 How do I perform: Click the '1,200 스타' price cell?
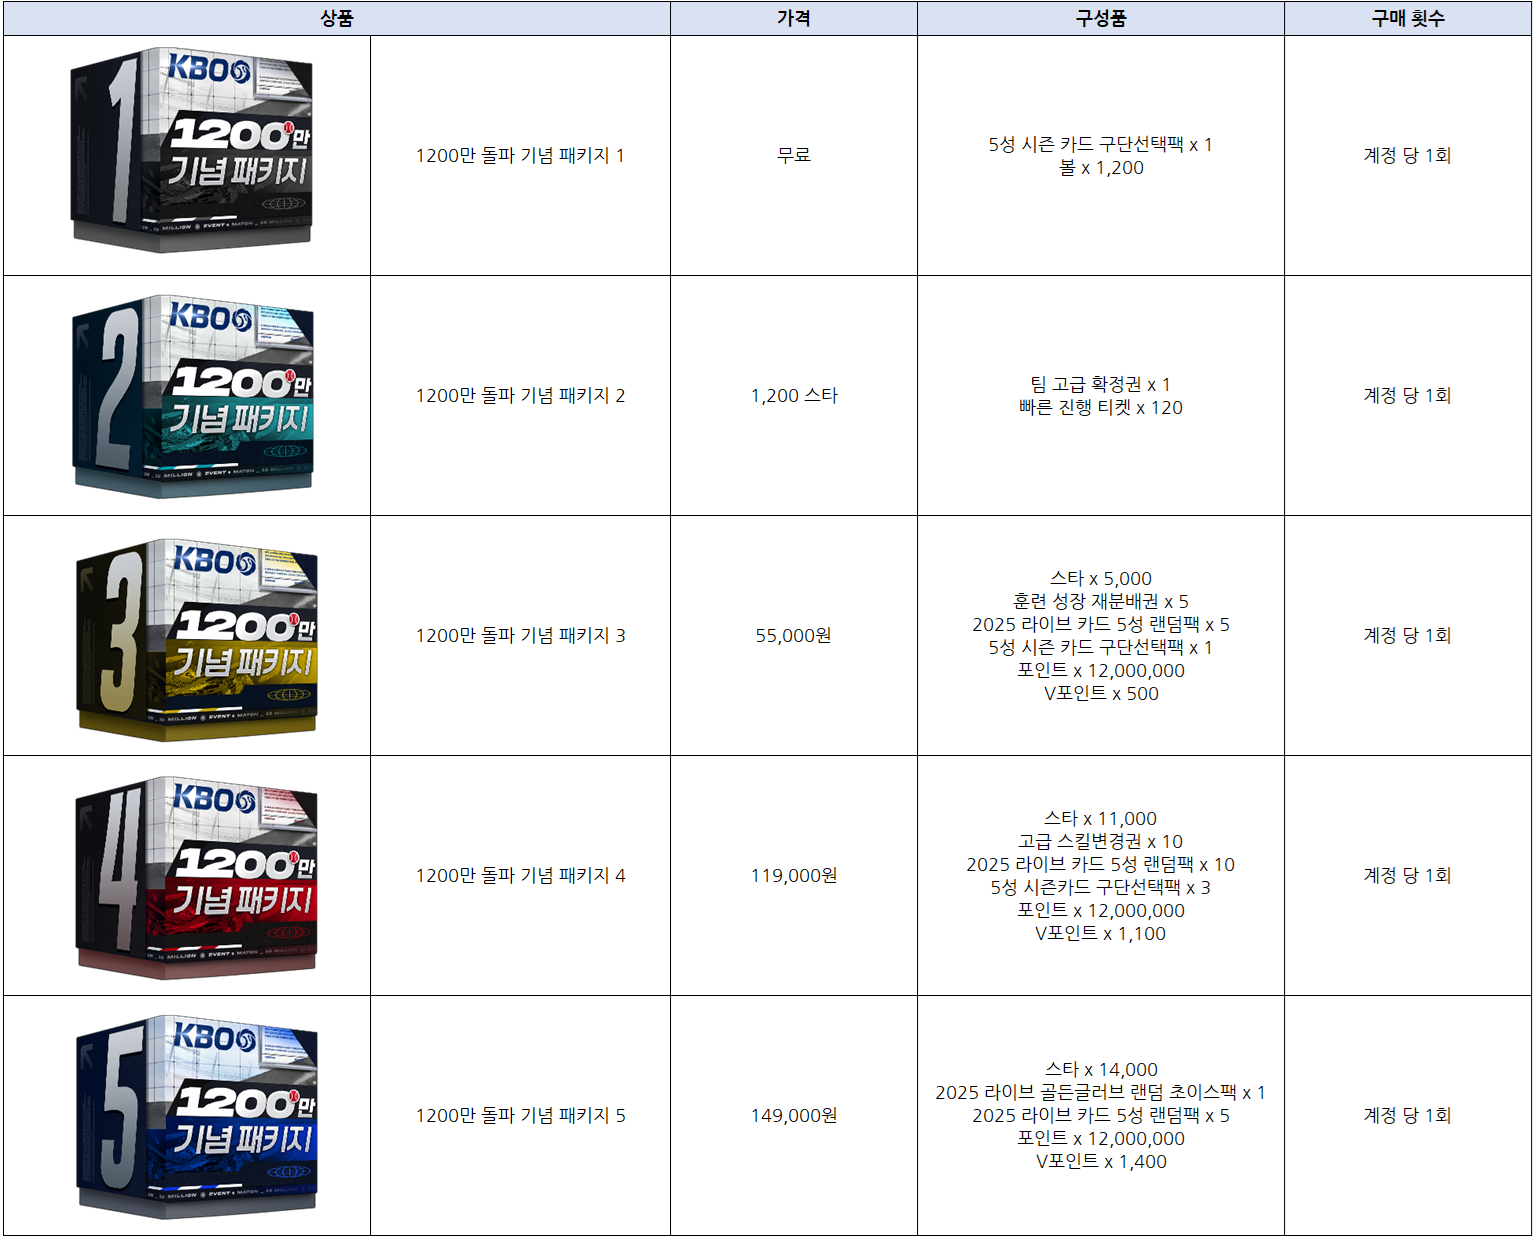(794, 396)
